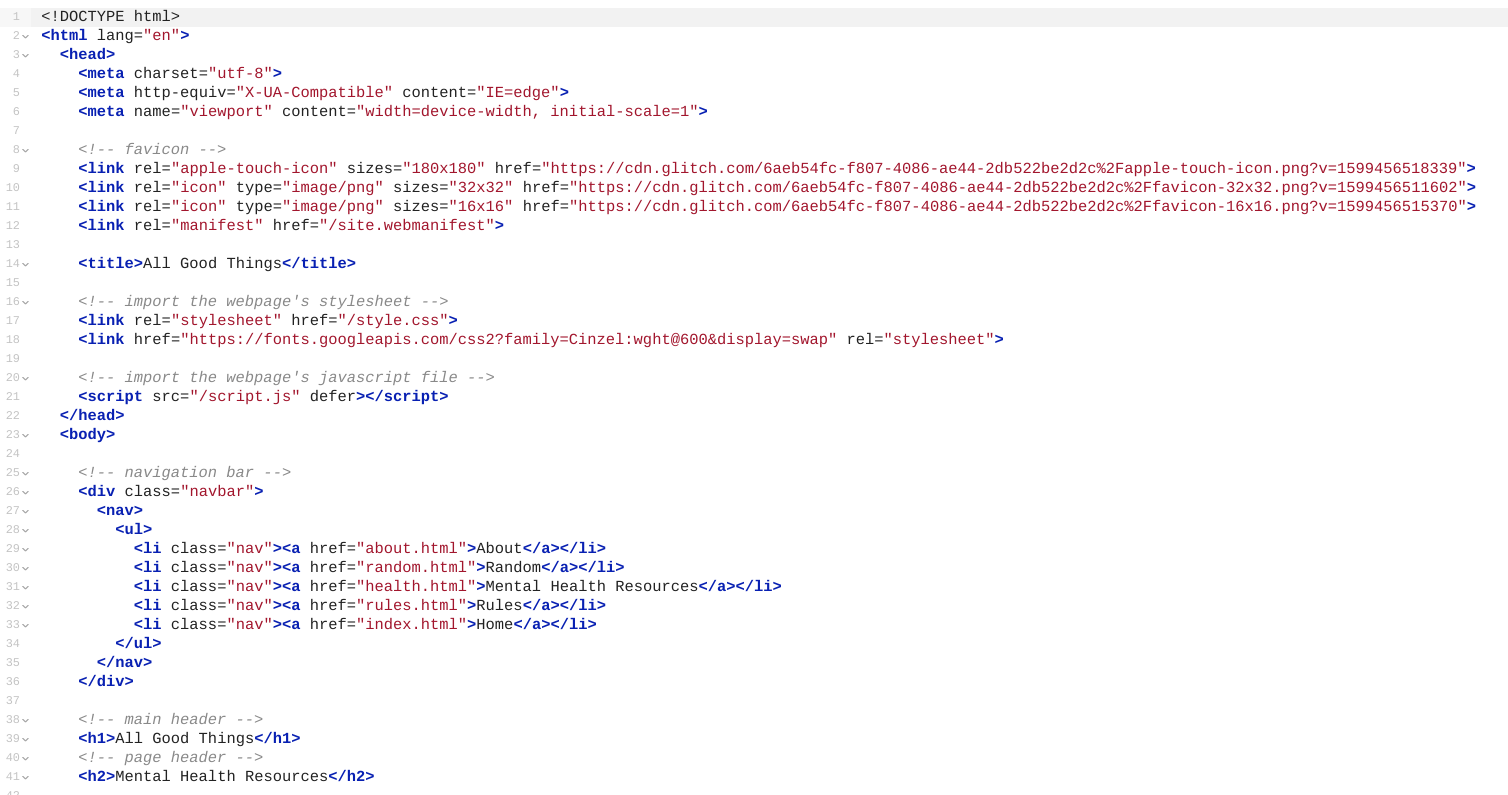This screenshot has height=795, width=1508.
Task: Click the "apple-touch-icon" rel value
Action: pos(254,169)
